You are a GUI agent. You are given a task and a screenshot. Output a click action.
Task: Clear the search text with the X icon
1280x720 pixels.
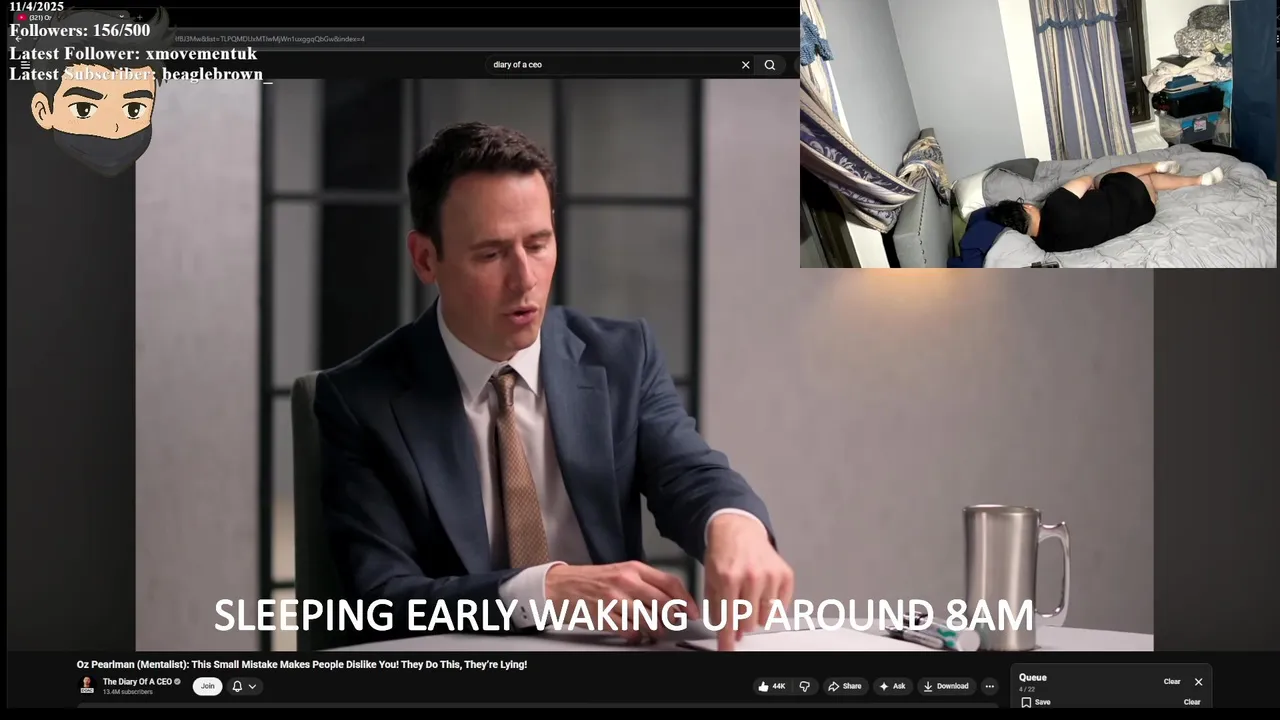(745, 65)
